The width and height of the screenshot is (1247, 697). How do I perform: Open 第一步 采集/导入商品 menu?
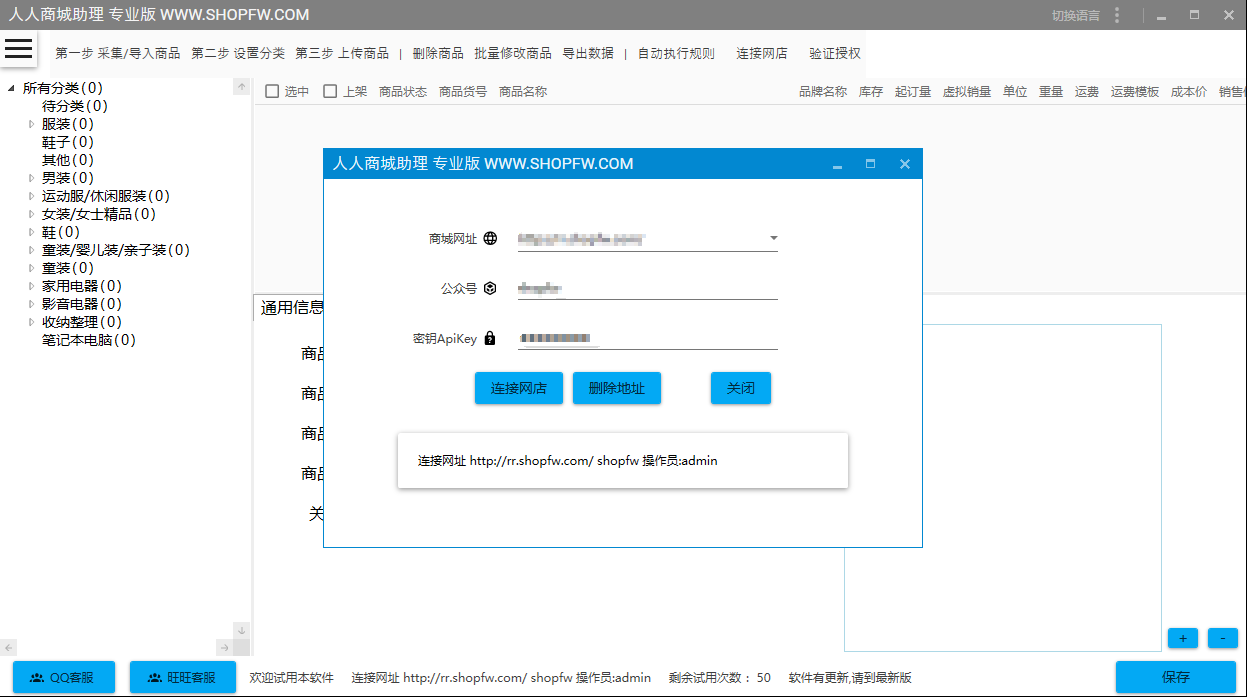(118, 54)
